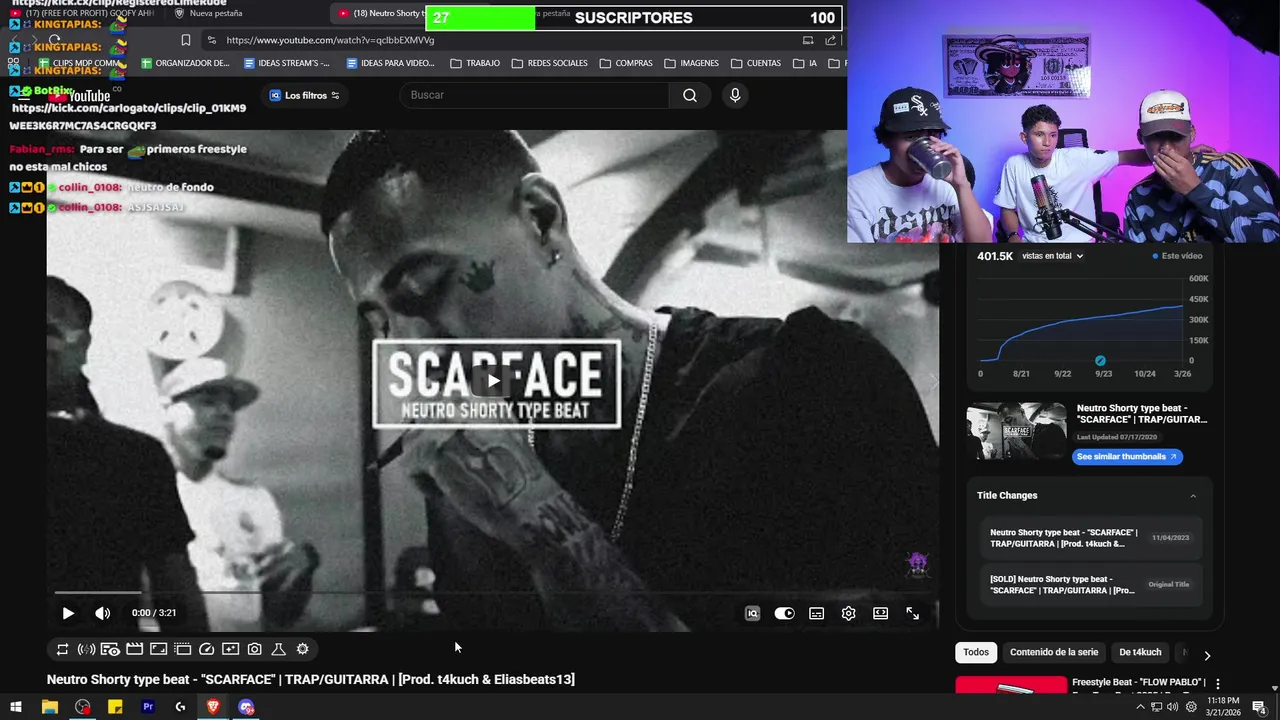Show more chips with the right arrow

point(1207,656)
